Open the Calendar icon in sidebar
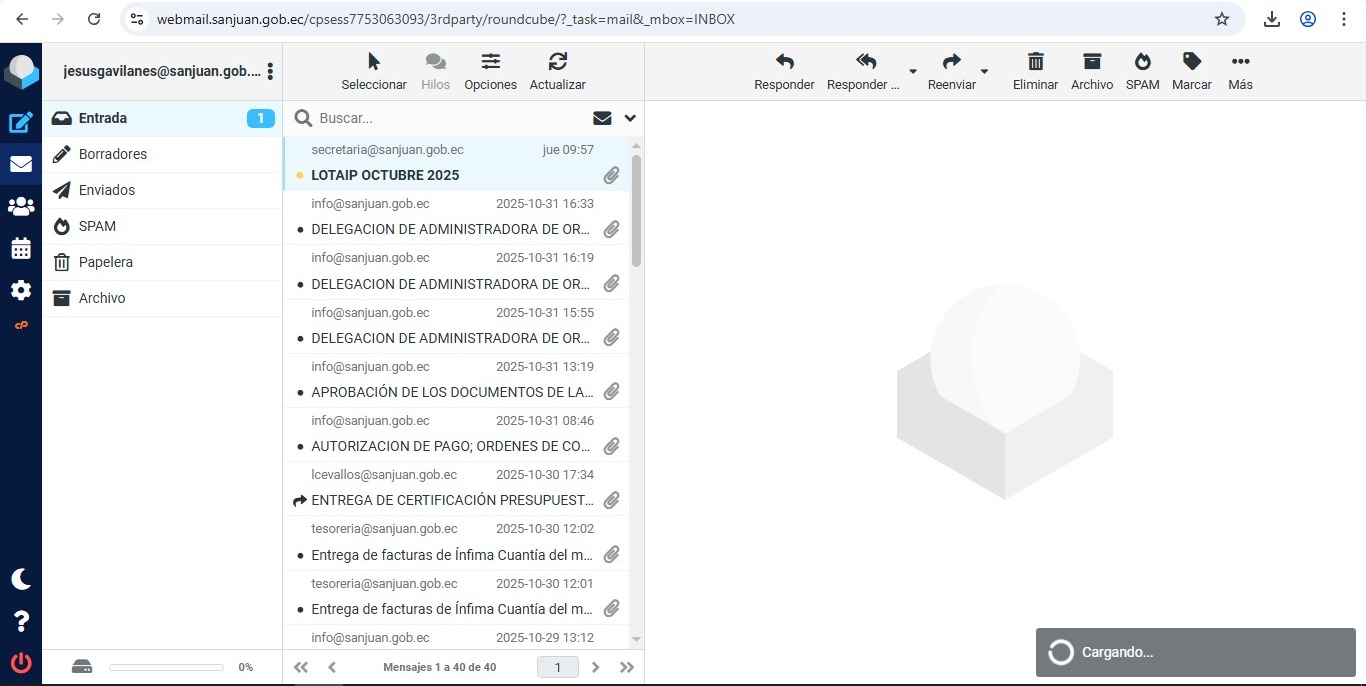The width and height of the screenshot is (1366, 686). [21, 249]
